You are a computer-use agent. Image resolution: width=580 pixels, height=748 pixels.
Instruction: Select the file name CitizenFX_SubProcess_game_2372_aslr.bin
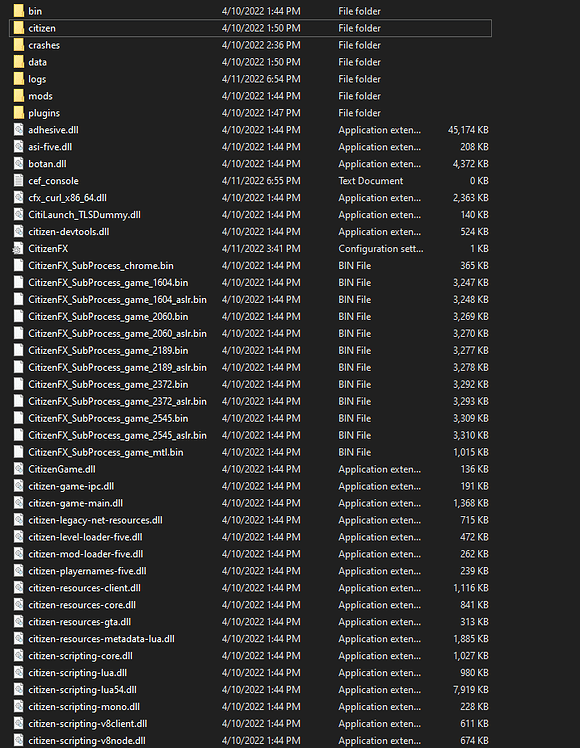pyautogui.click(x=117, y=401)
